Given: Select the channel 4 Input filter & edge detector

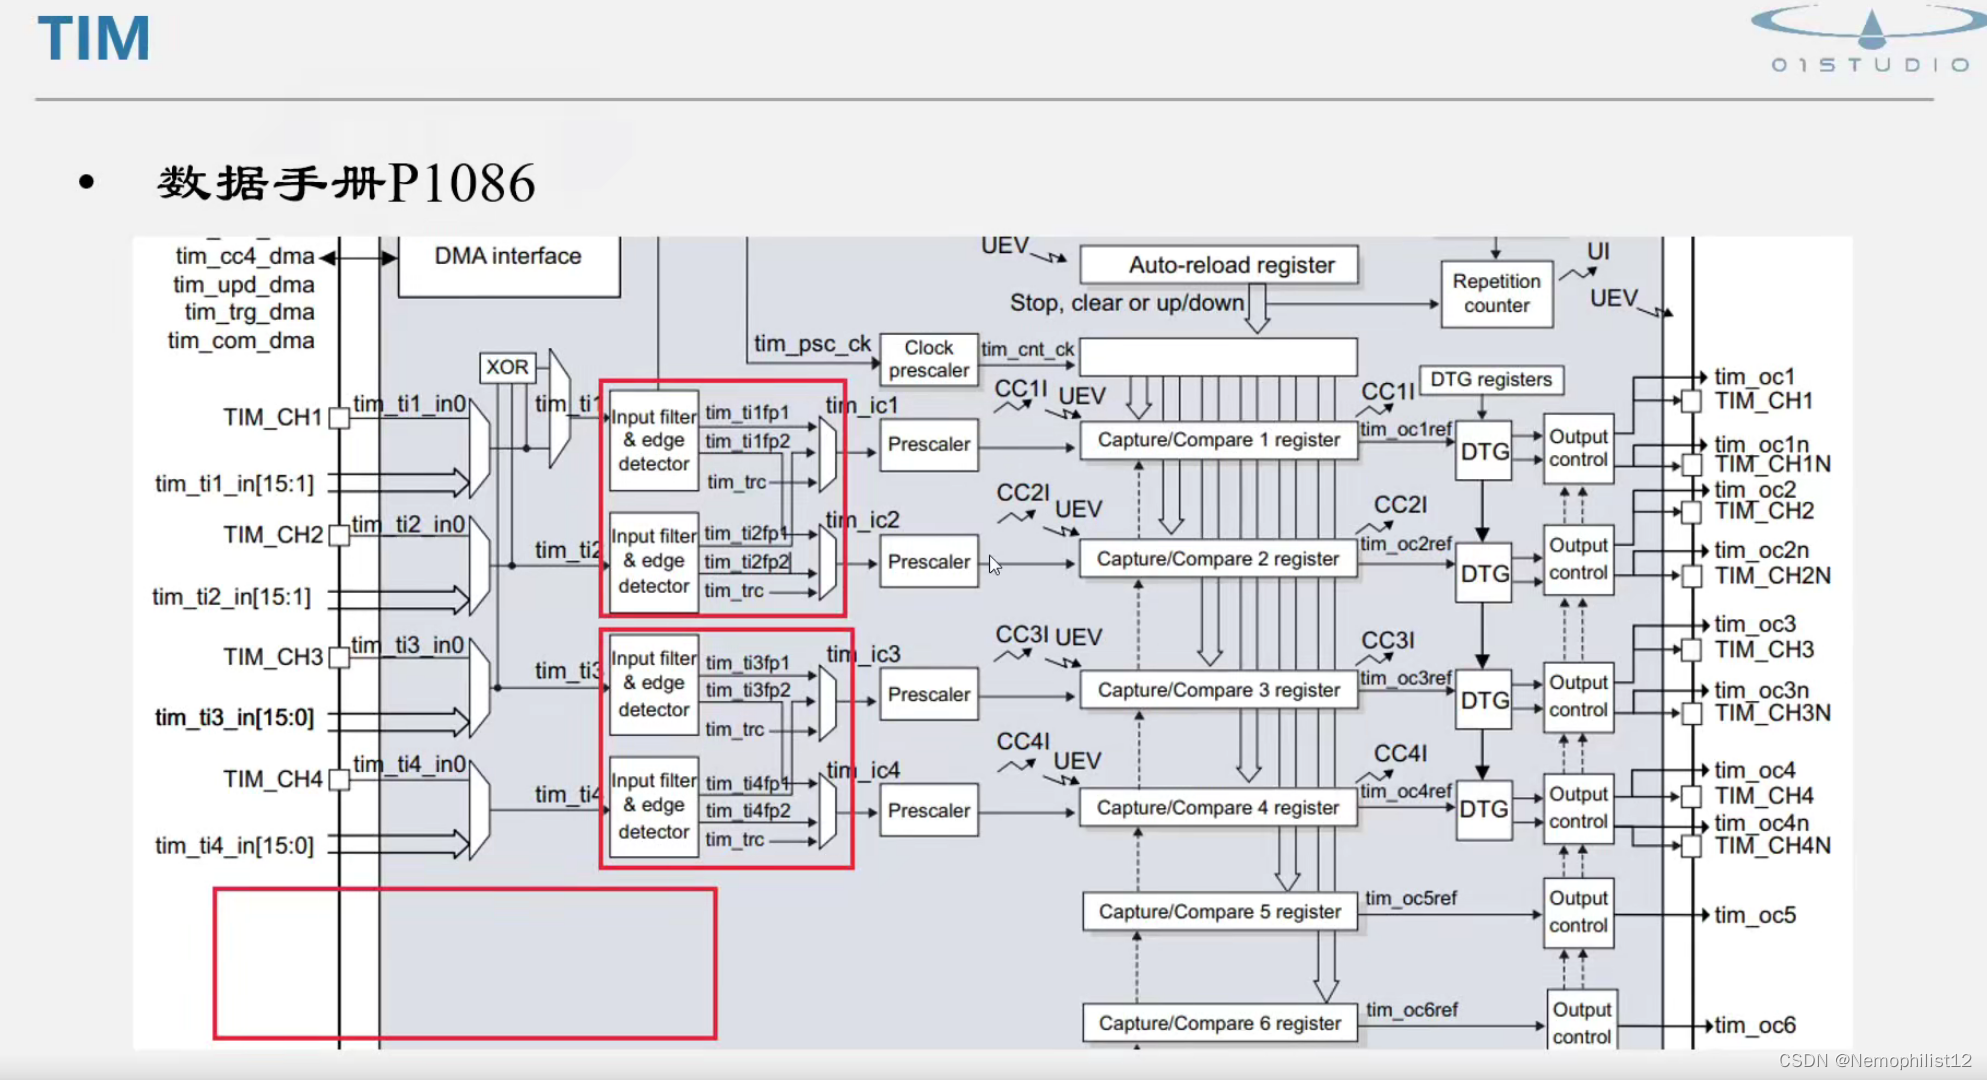Looking at the screenshot, I should 654,806.
